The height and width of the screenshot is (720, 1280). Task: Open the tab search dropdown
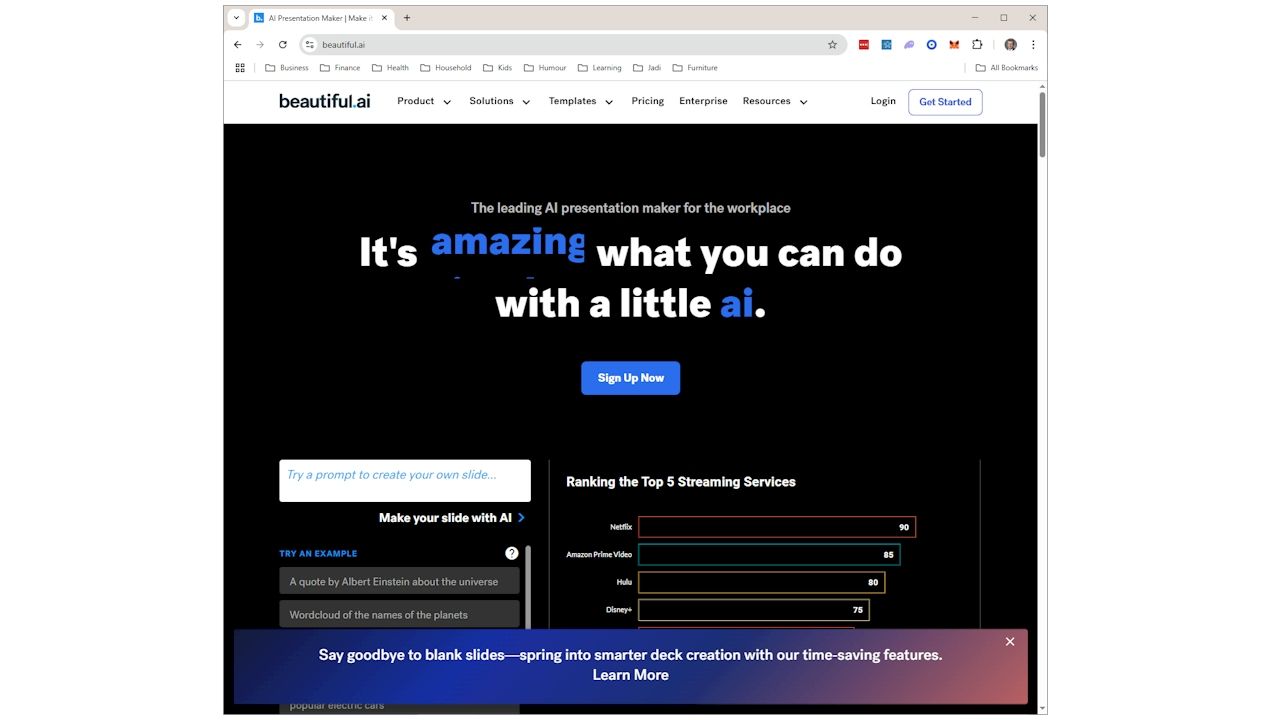[x=236, y=18]
